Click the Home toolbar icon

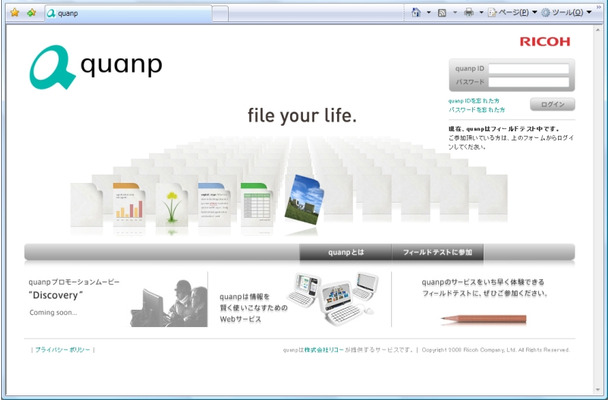416,12
